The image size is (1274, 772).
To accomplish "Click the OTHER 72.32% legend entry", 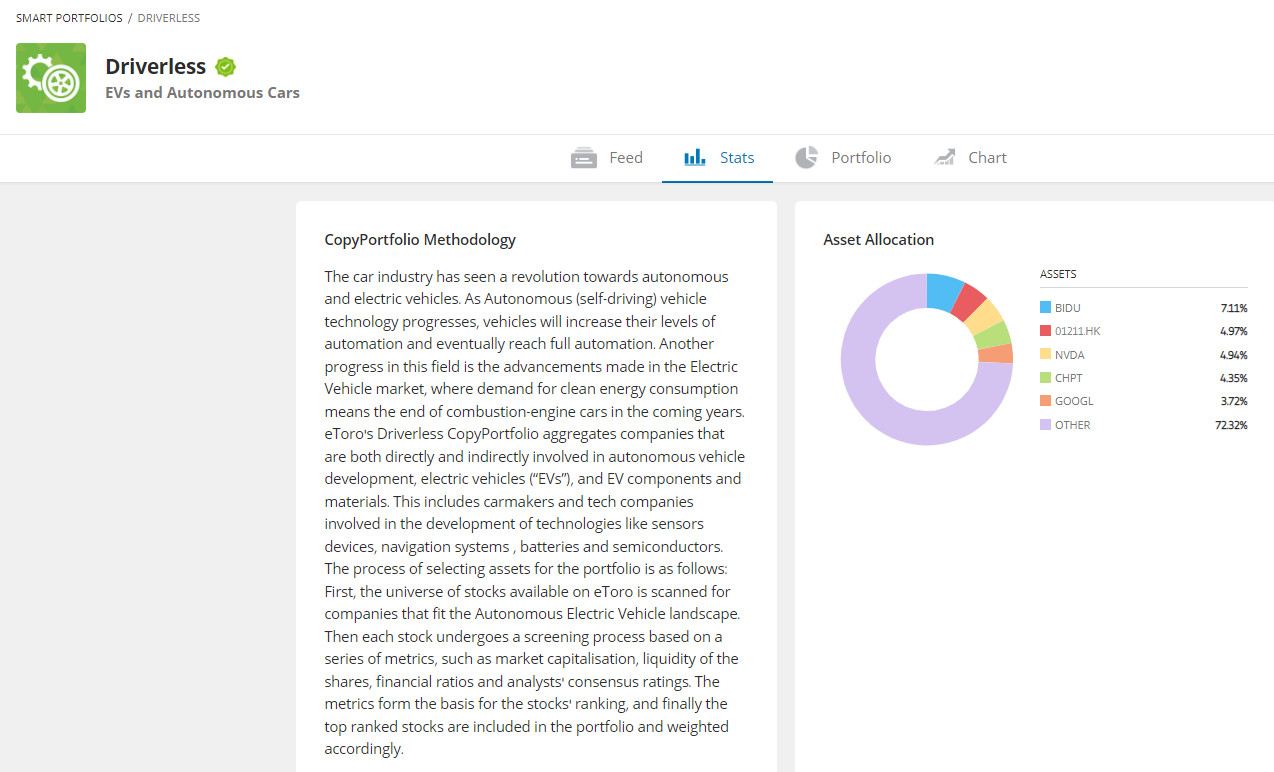I will tap(1144, 425).
